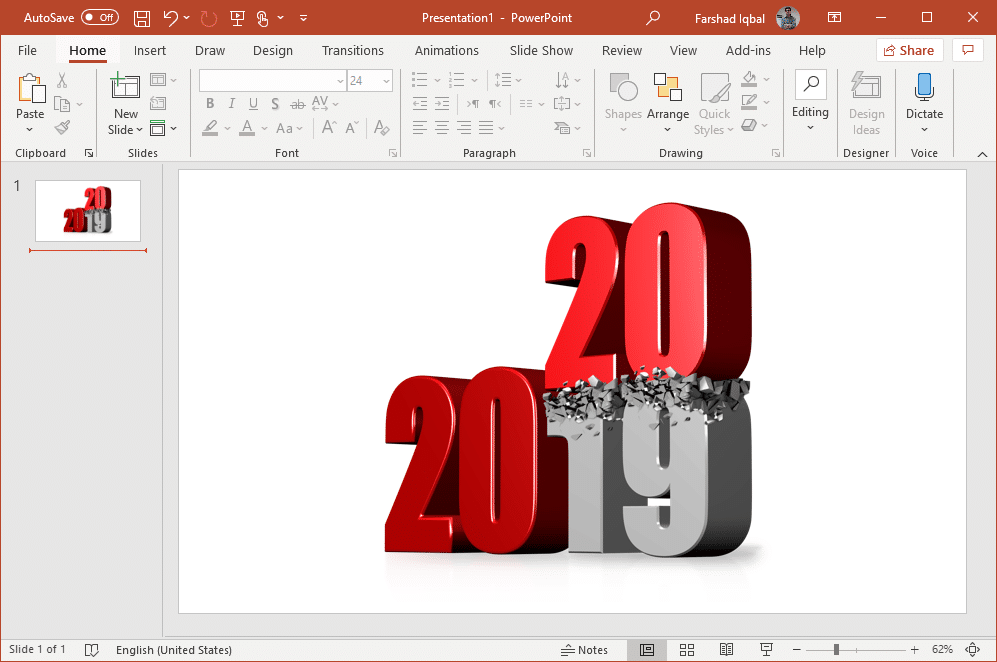Switch to Slide Sorter view
The image size is (997, 662).
[x=687, y=649]
